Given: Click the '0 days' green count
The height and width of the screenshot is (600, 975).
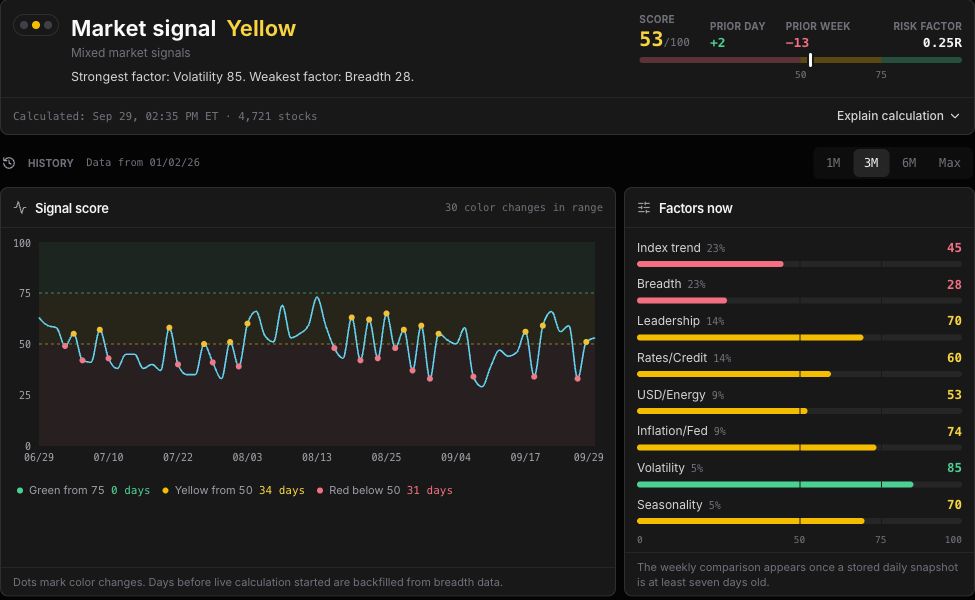Looking at the screenshot, I should point(131,491).
